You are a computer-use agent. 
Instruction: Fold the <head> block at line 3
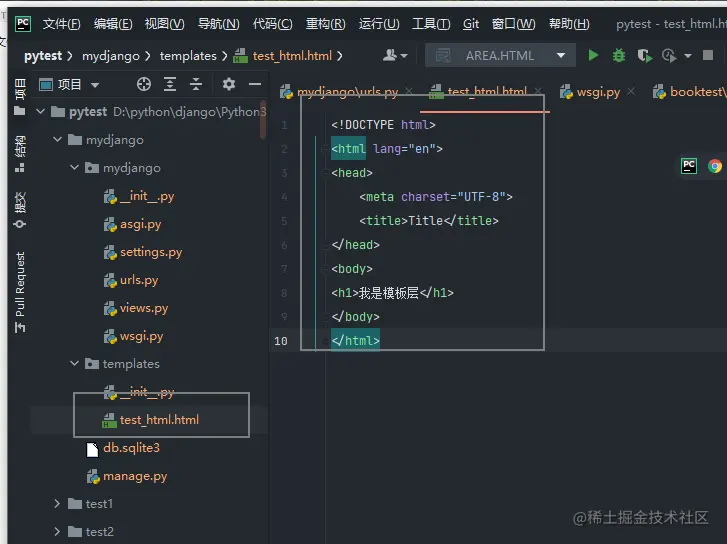click(324, 173)
